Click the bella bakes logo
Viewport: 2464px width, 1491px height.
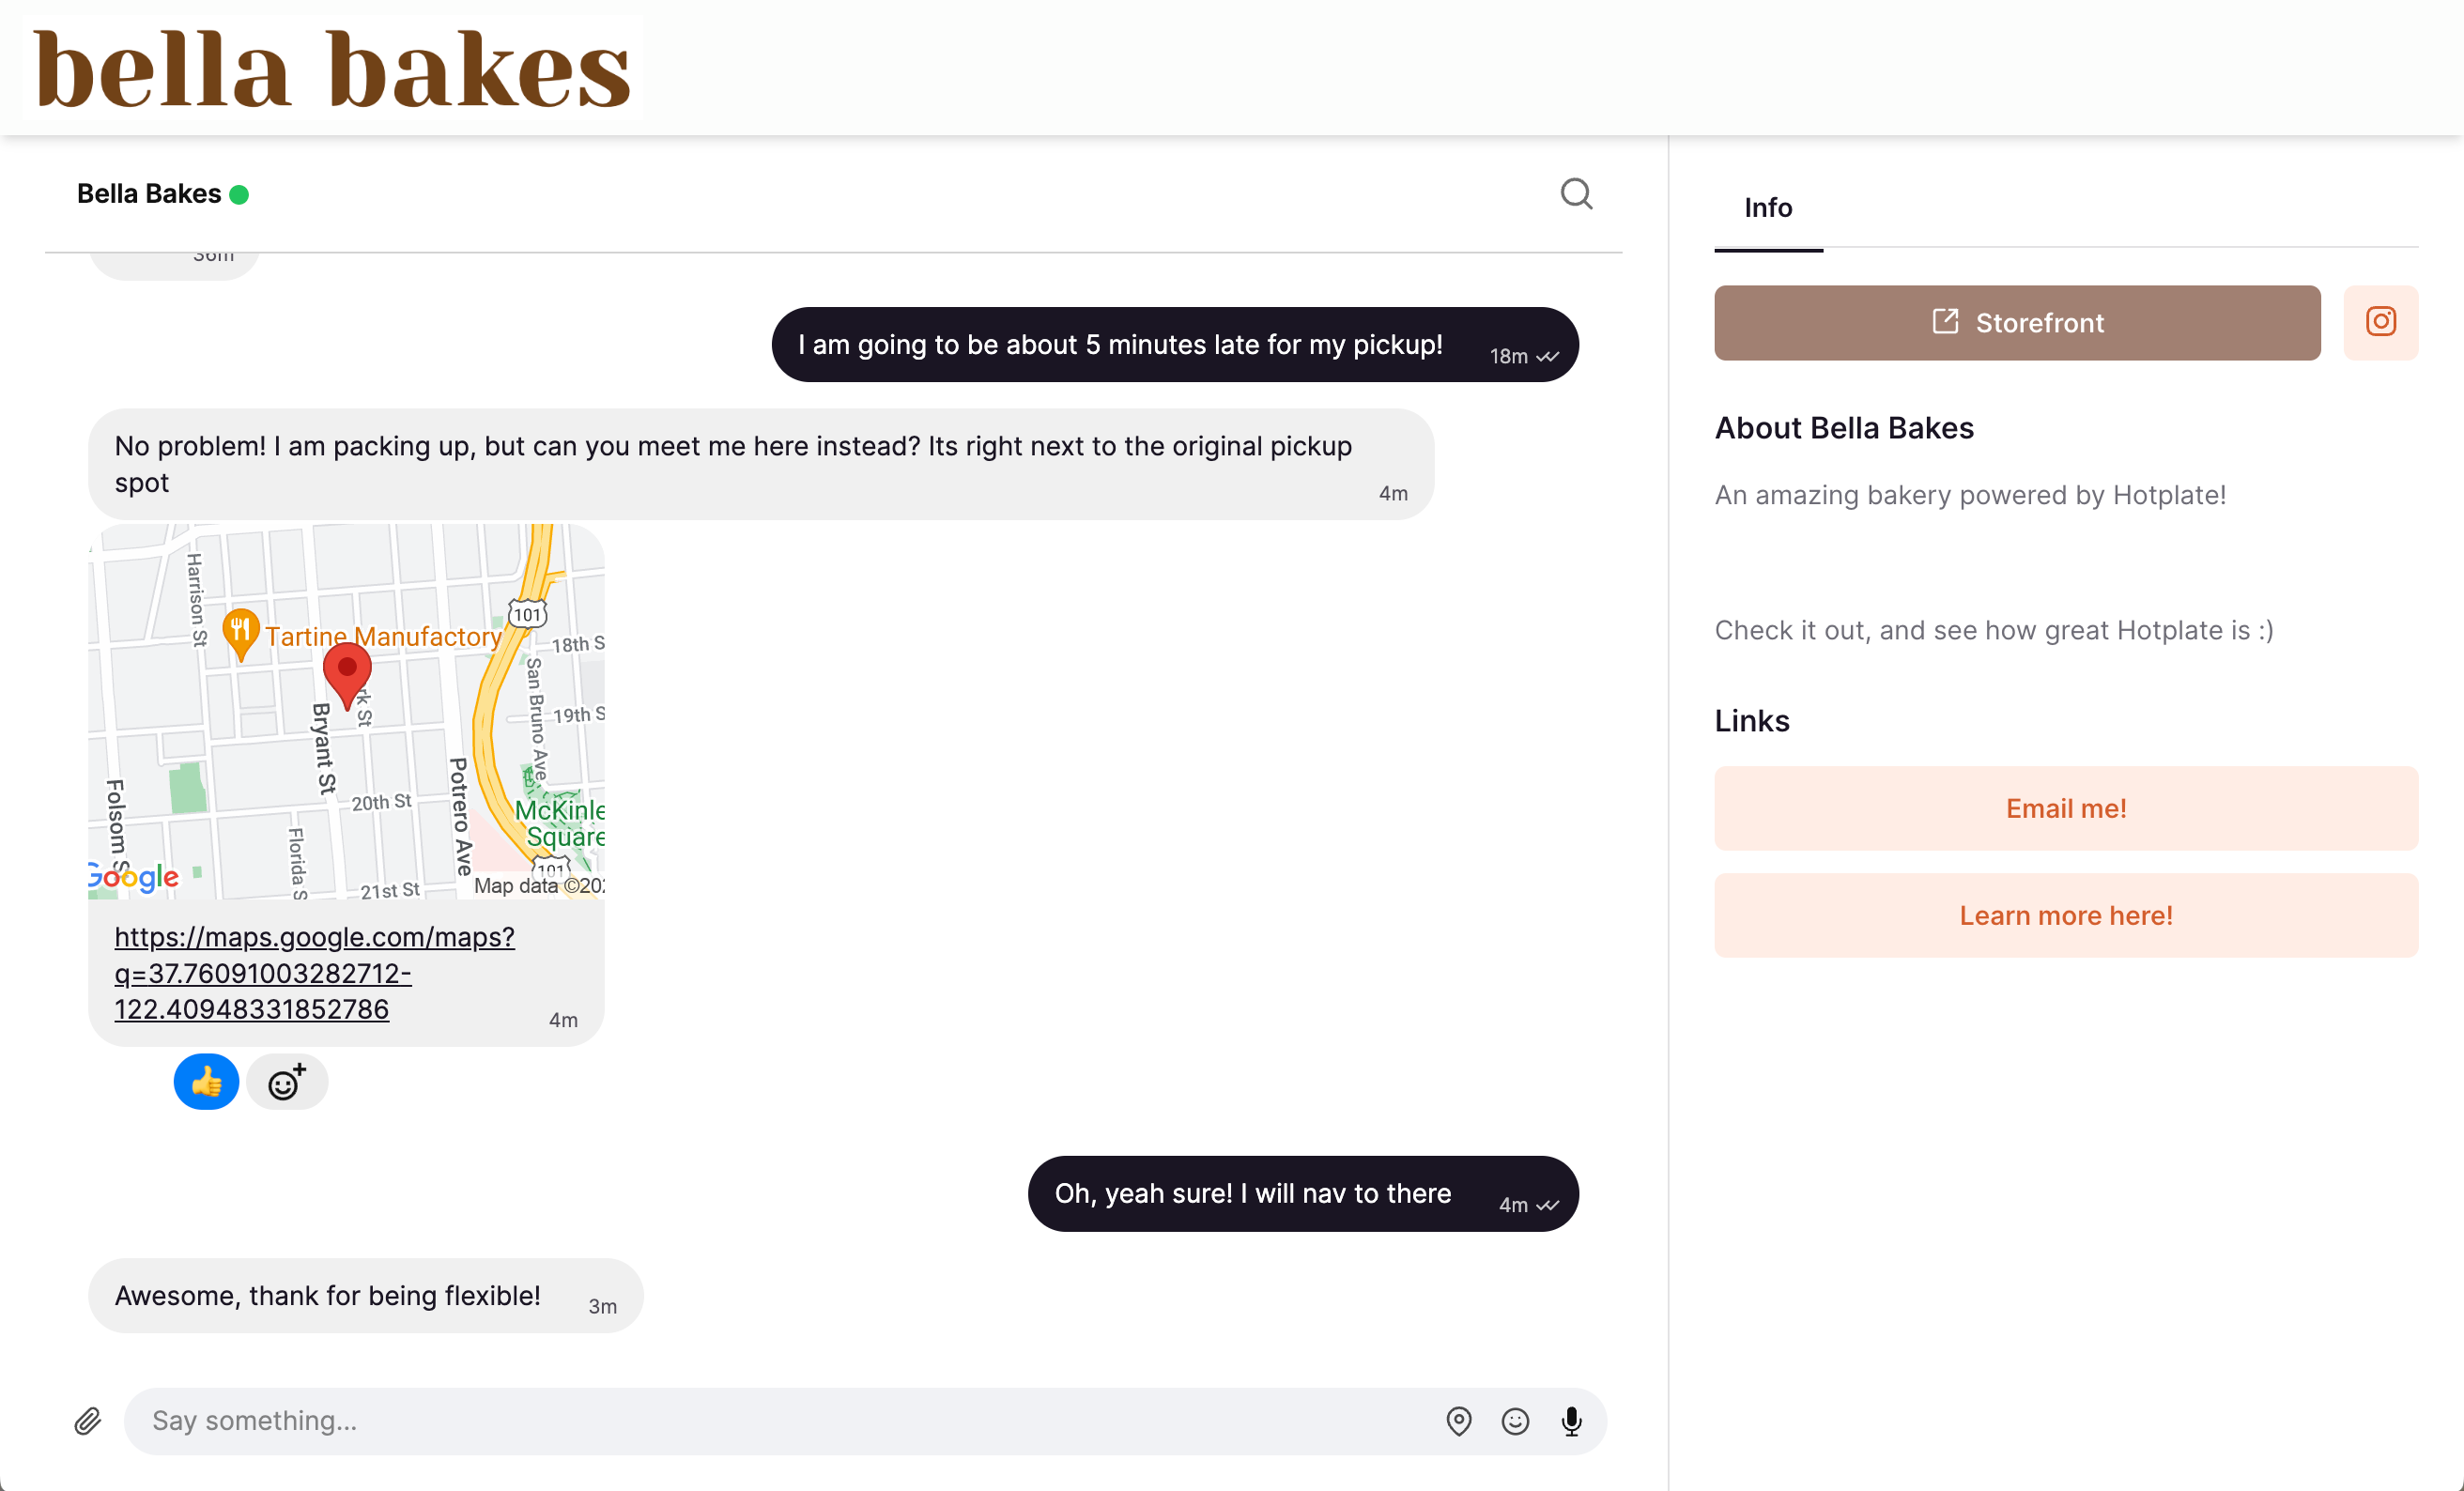pyautogui.click(x=332, y=68)
